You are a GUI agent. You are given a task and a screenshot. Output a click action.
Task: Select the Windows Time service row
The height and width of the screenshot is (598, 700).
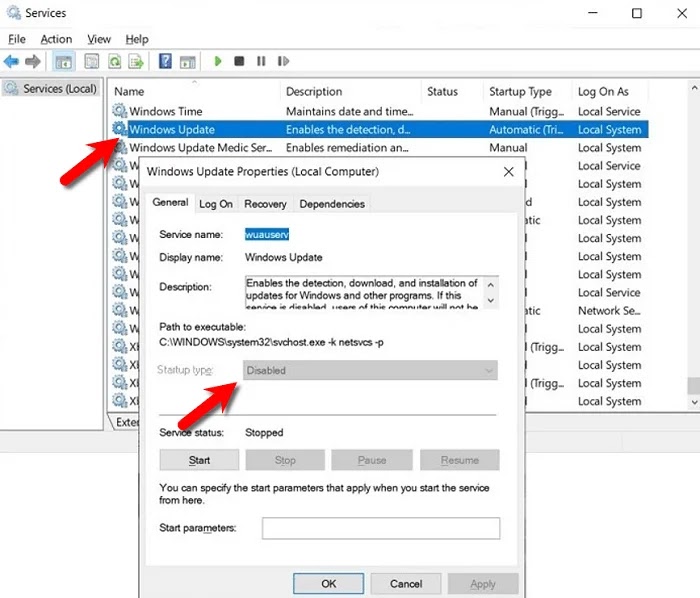pyautogui.click(x=379, y=111)
